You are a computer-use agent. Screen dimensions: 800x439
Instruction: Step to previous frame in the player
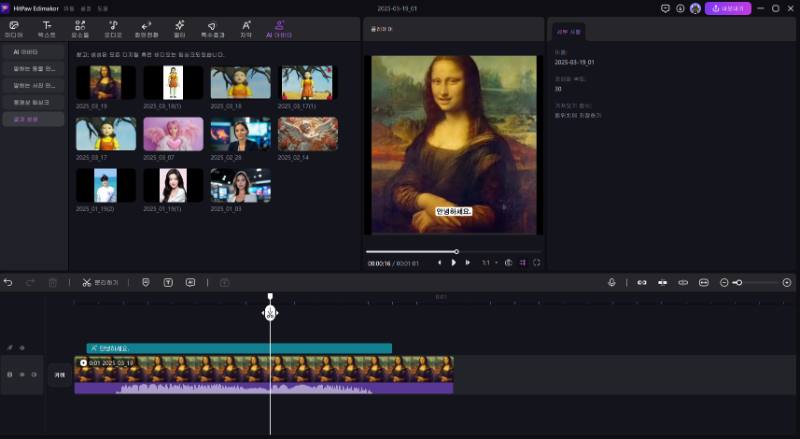tap(439, 262)
